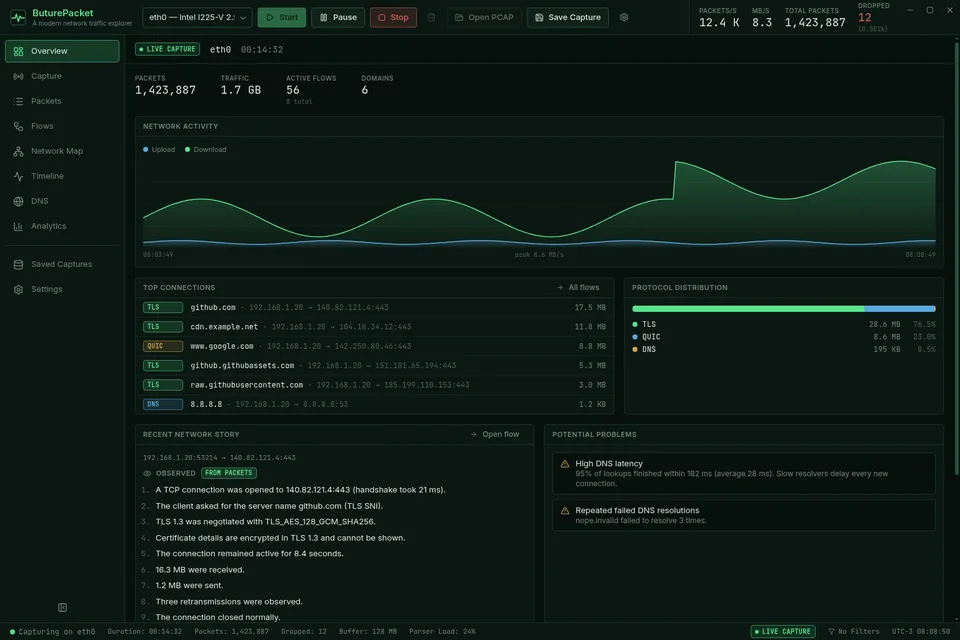Open the flow via the Open flow link
Image resolution: width=960 pixels, height=640 pixels.
[x=495, y=434]
